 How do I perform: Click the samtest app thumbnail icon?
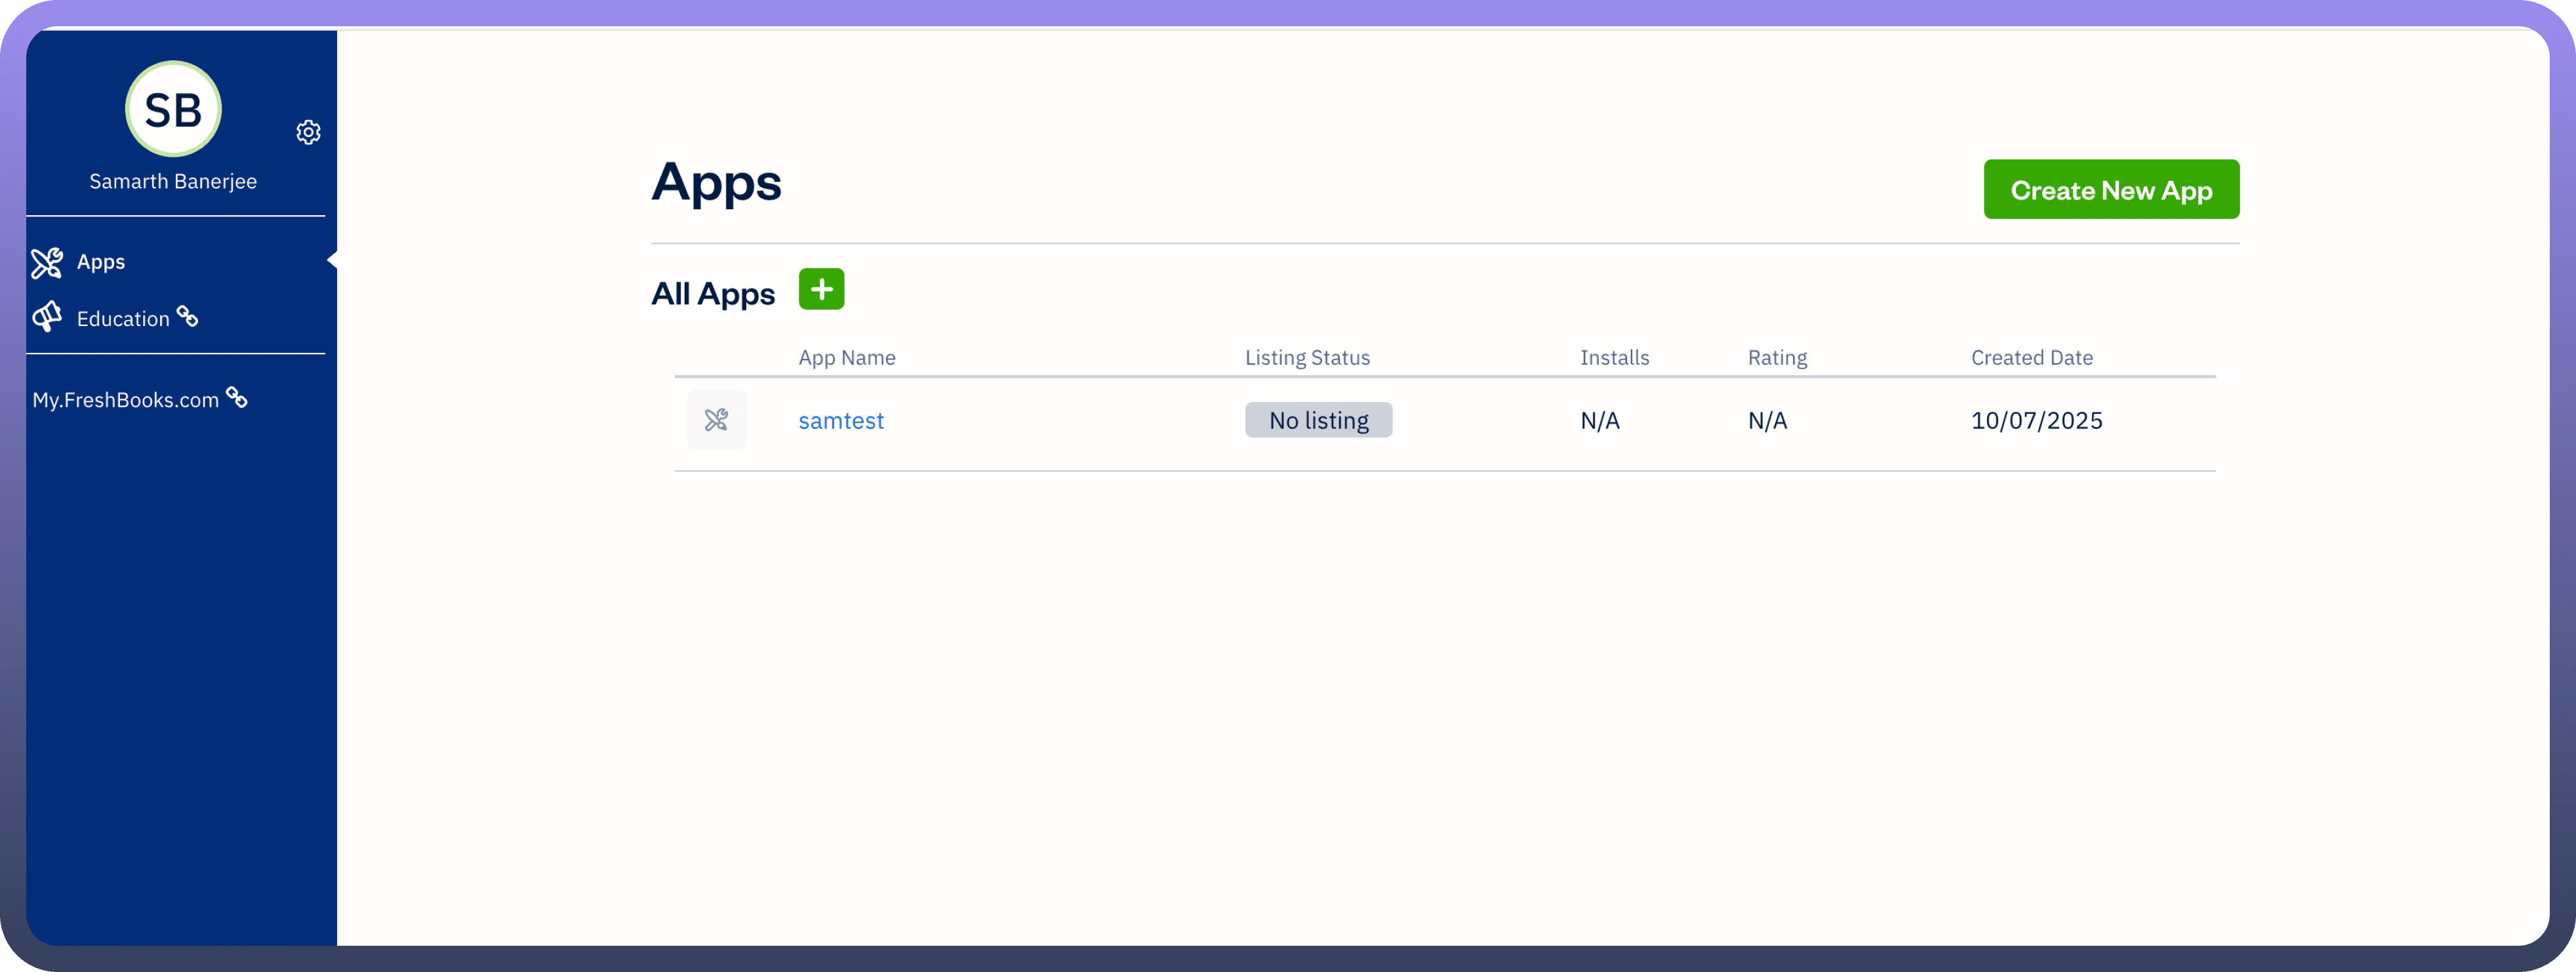coord(716,420)
